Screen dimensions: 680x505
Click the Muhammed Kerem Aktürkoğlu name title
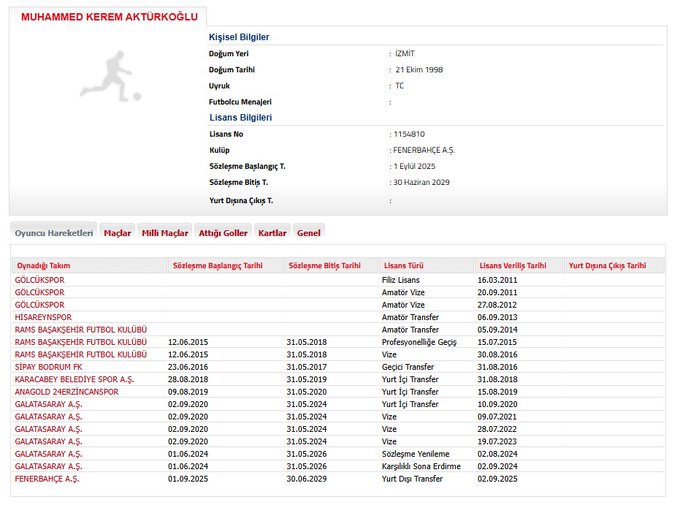coord(109,17)
